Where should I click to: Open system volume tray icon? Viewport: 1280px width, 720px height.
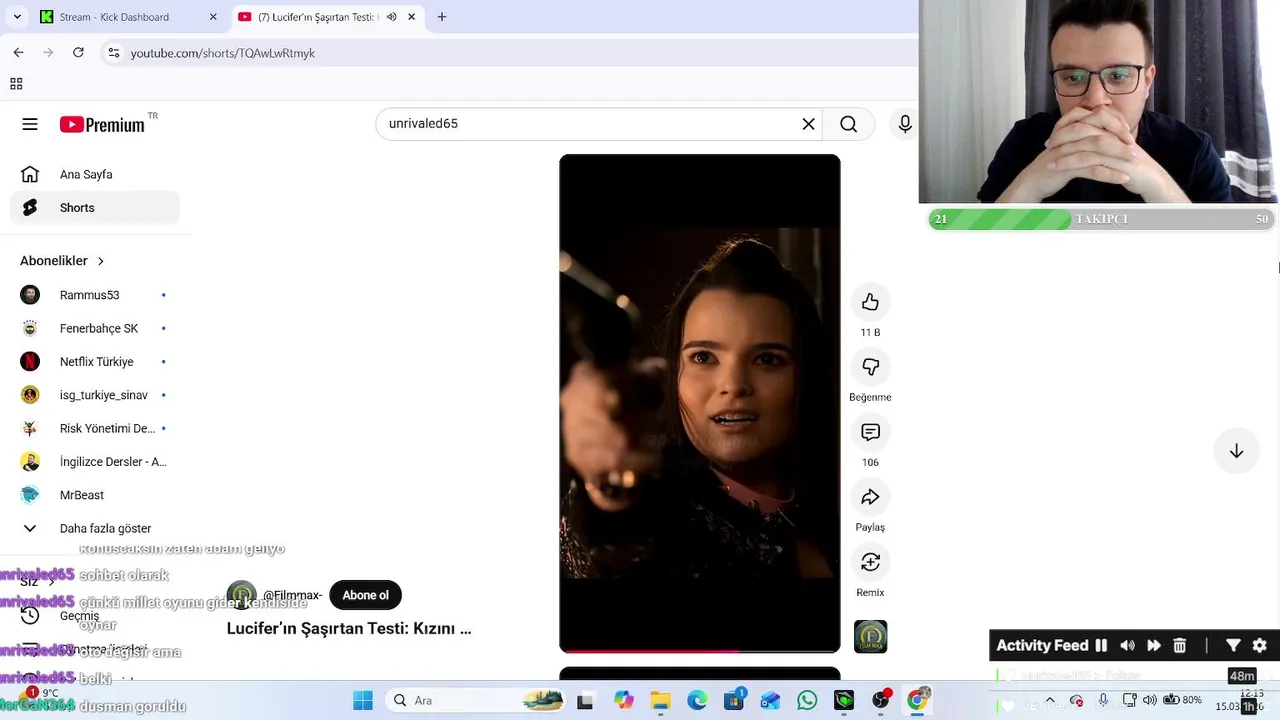(x=1150, y=700)
